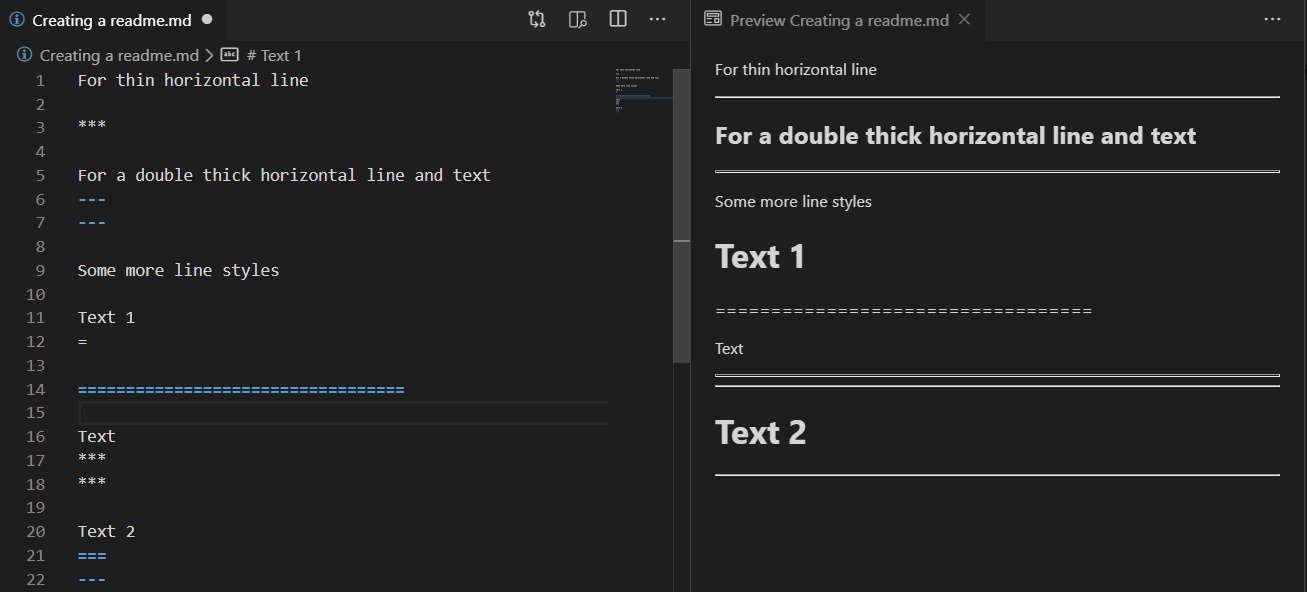Screen dimensions: 1307x592
Task: Click line number 11 in the gutter
Action: pos(35,317)
